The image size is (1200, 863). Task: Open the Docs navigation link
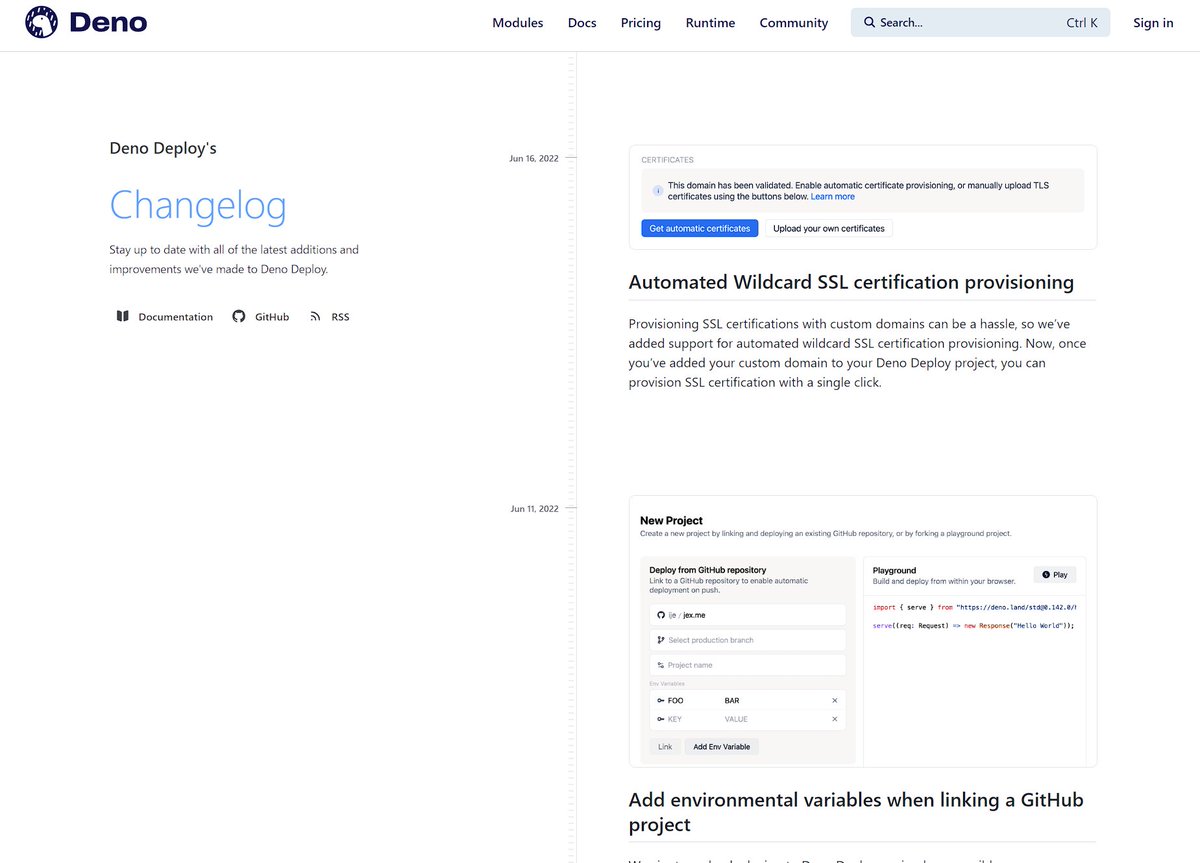[x=582, y=23]
